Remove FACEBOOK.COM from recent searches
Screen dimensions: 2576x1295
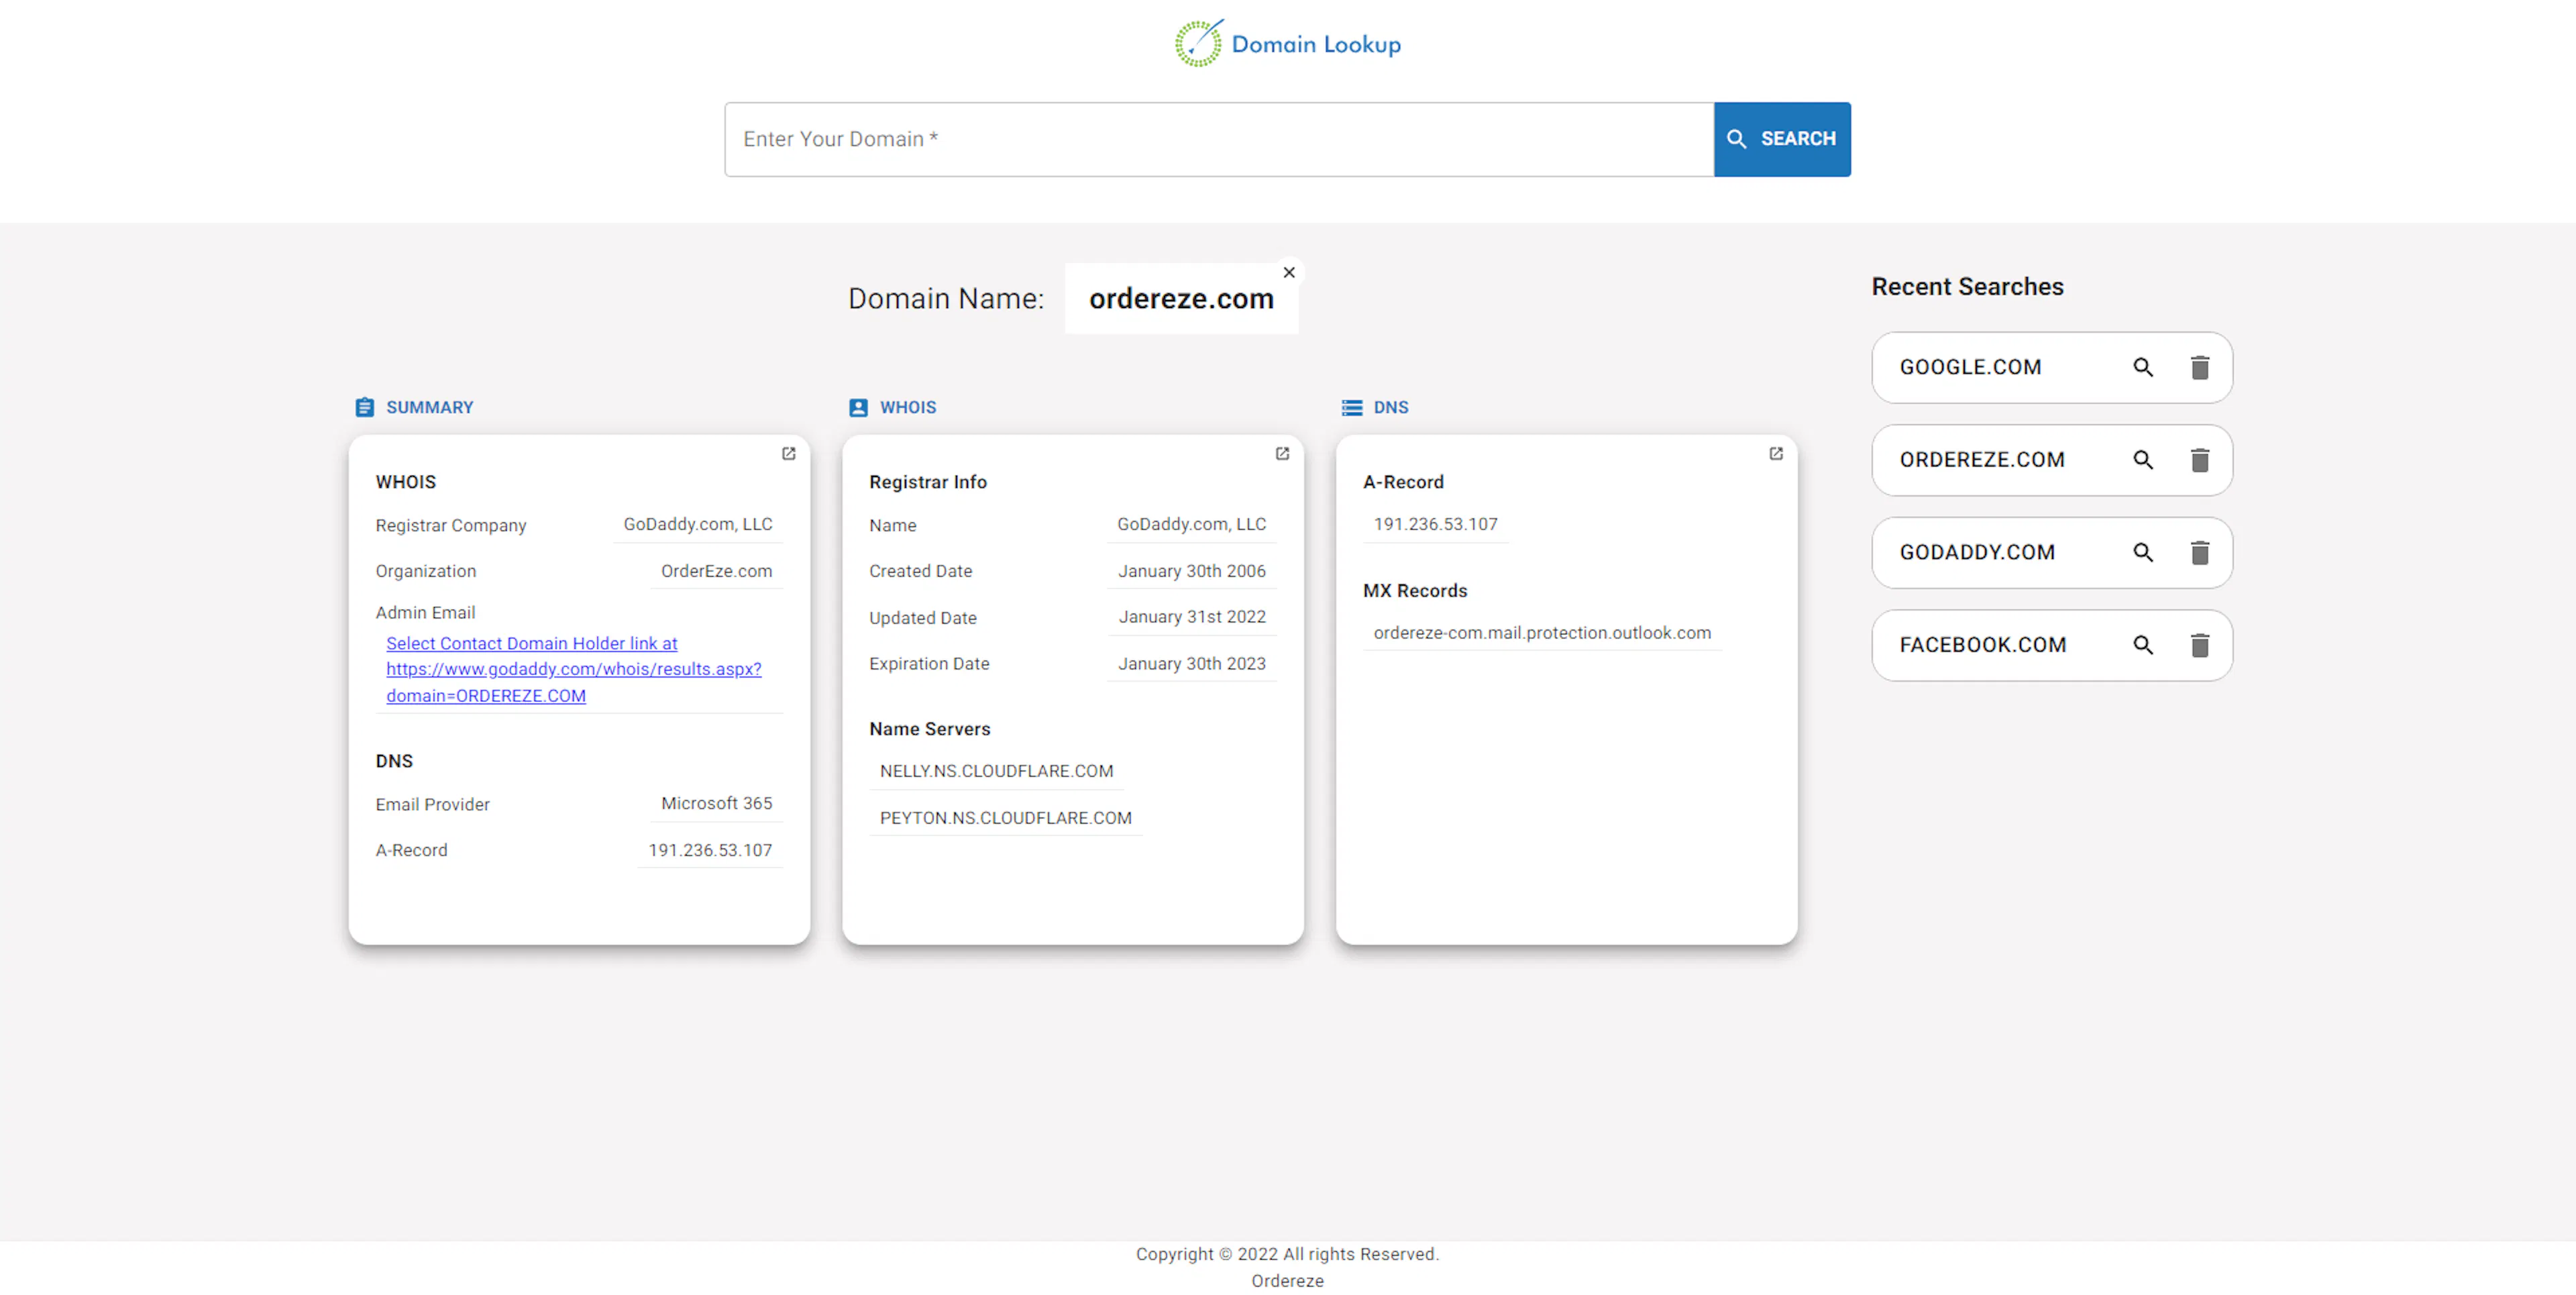[2199, 646]
